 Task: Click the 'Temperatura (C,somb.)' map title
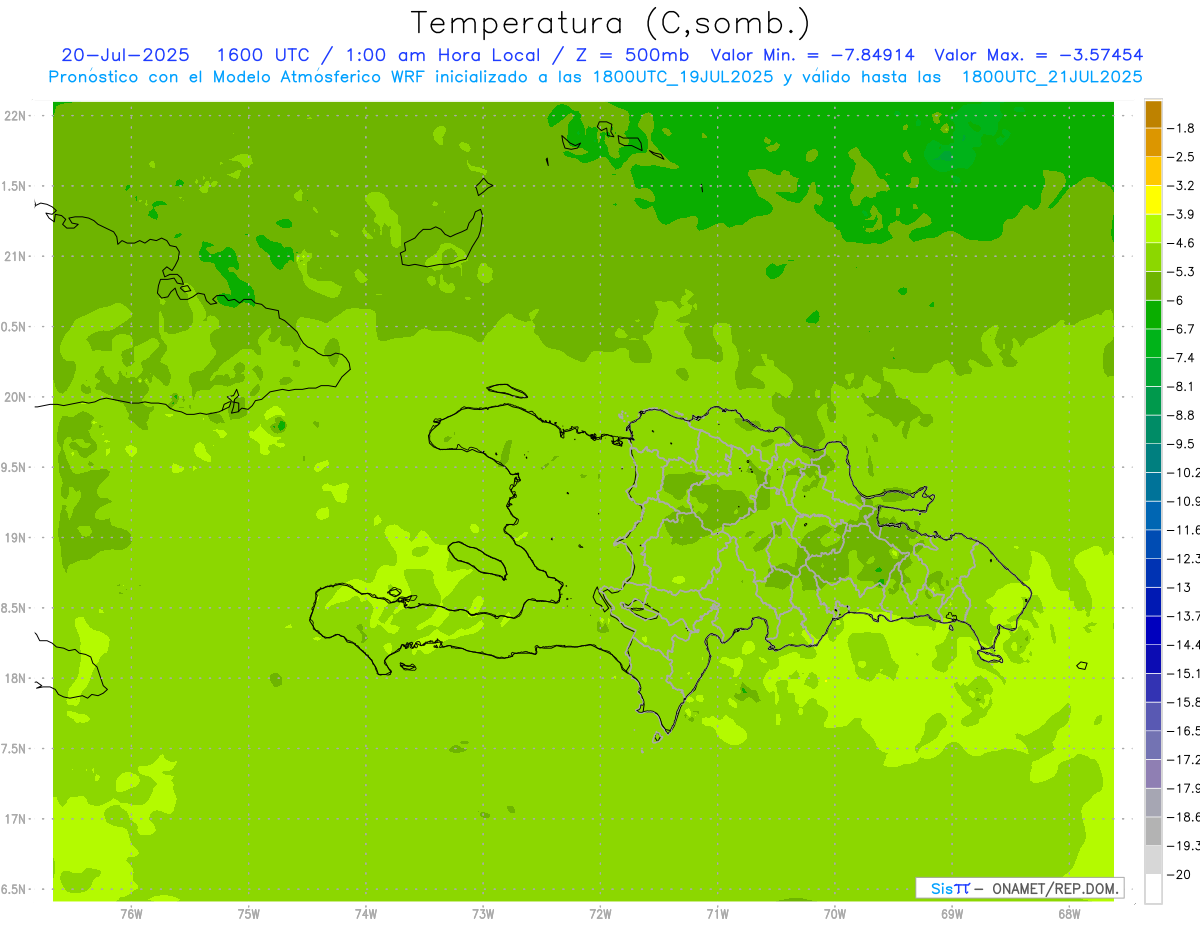pyautogui.click(x=610, y=23)
